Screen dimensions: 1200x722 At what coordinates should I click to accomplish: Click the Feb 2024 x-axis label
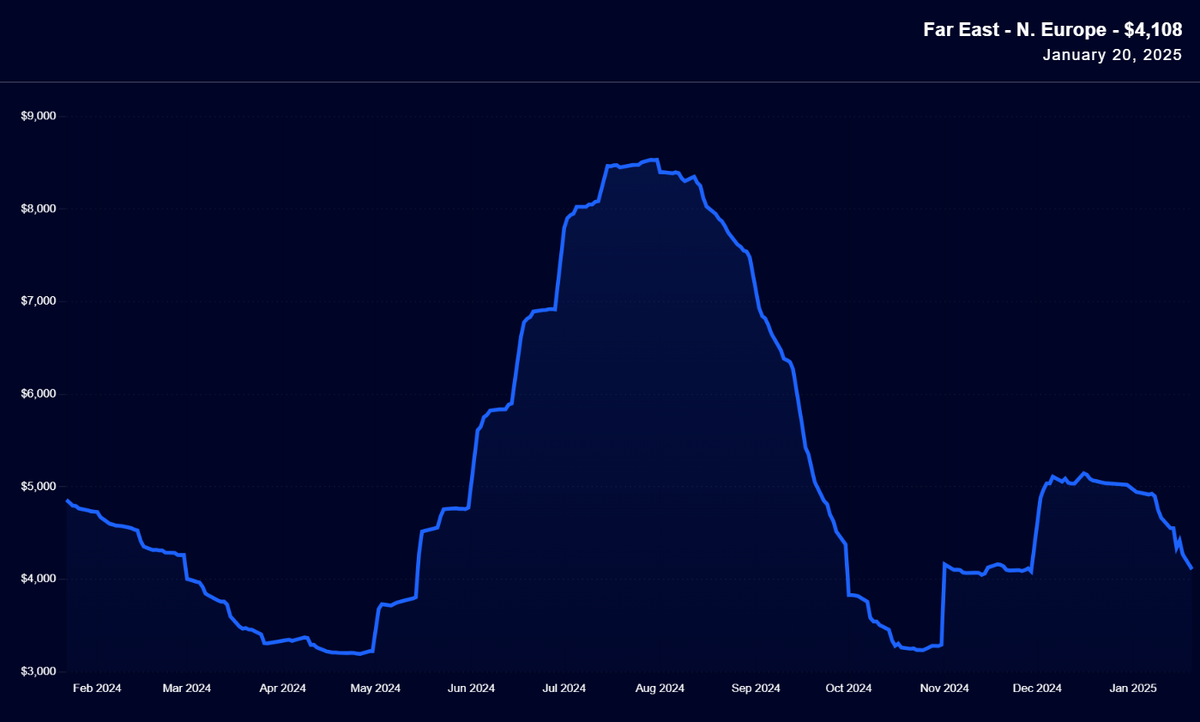(97, 688)
